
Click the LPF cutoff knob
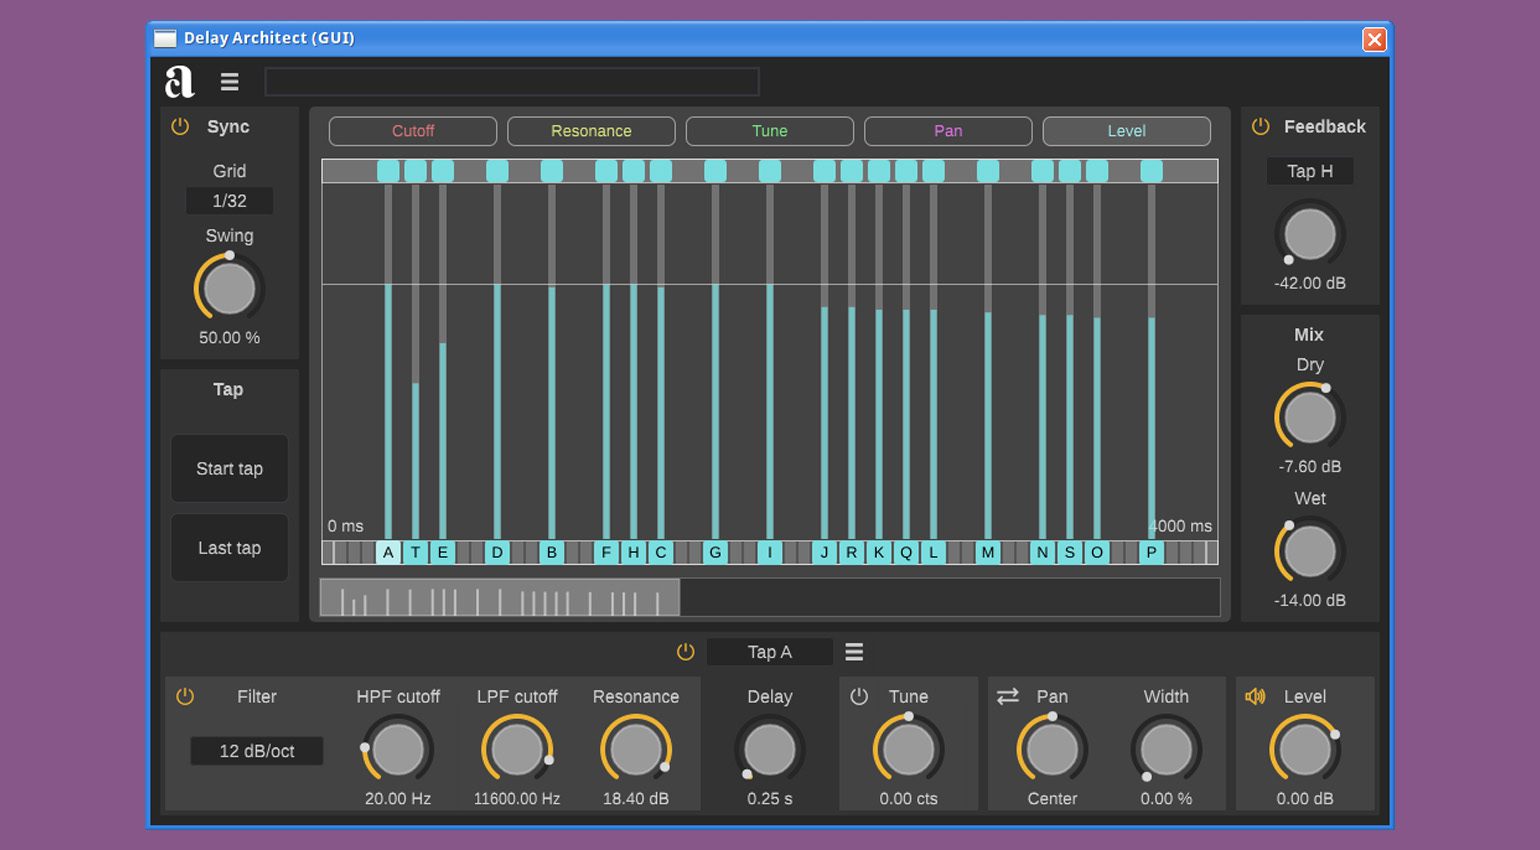click(517, 750)
